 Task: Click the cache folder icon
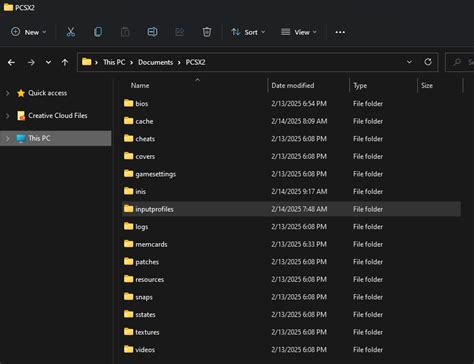[129, 121]
